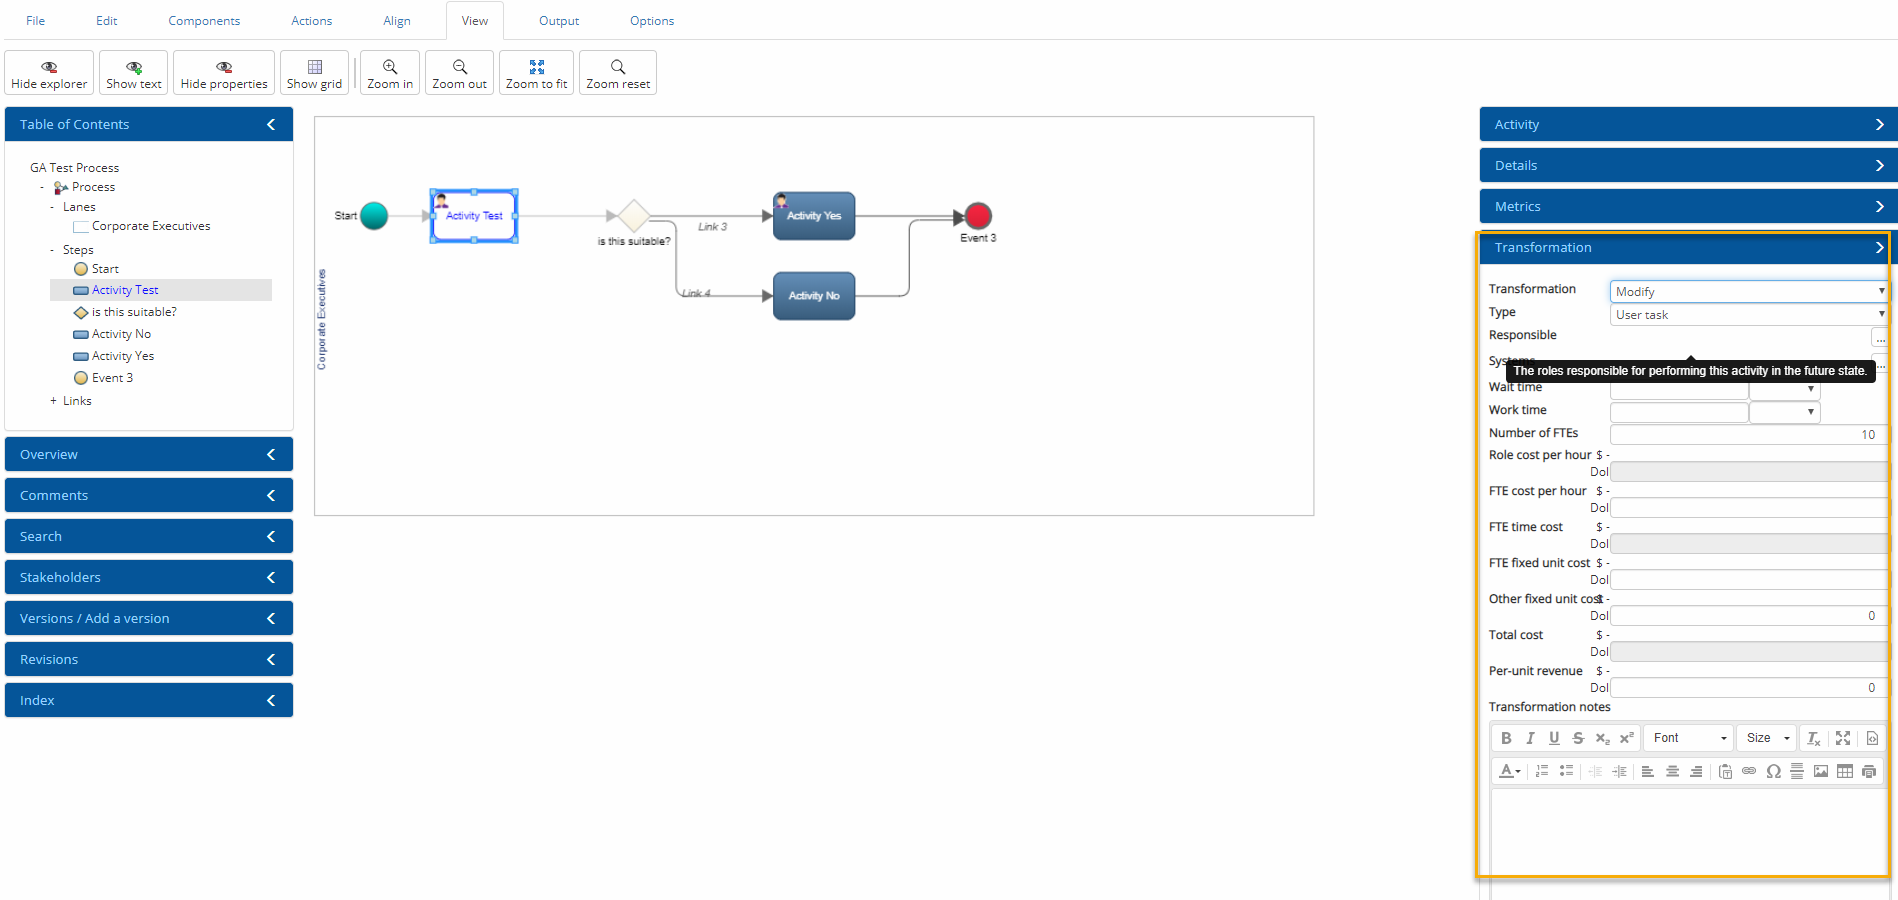Open the Font dropdown in notes editor
Image resolution: width=1898 pixels, height=900 pixels.
coord(1689,738)
